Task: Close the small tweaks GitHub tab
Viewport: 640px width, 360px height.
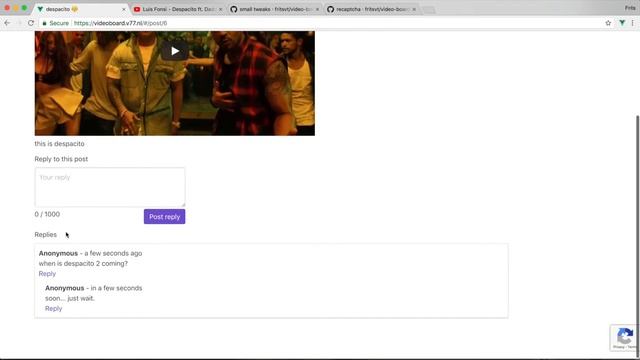Action: pos(318,9)
